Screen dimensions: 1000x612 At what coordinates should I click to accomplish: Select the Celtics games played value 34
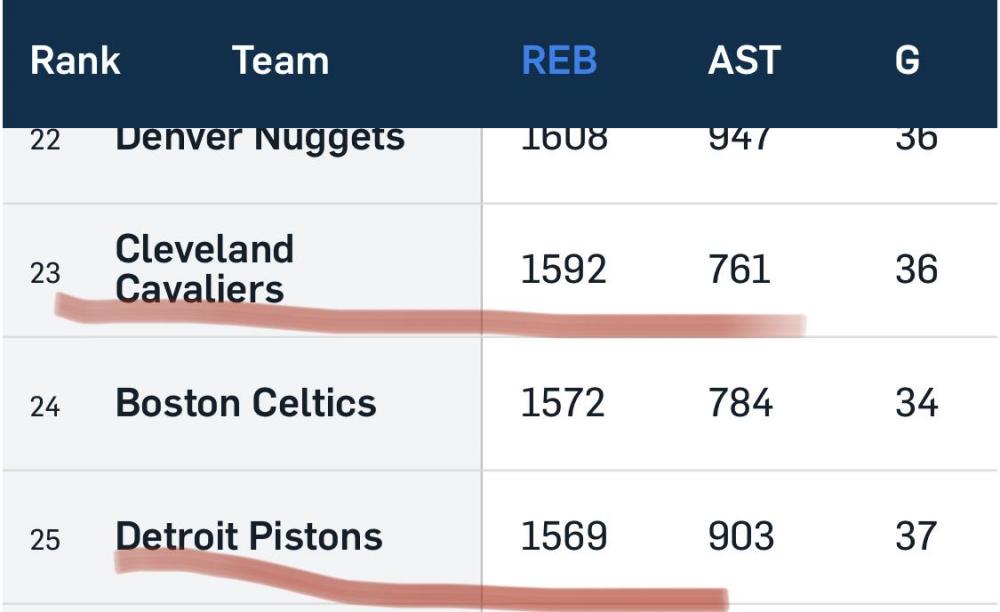tap(916, 404)
